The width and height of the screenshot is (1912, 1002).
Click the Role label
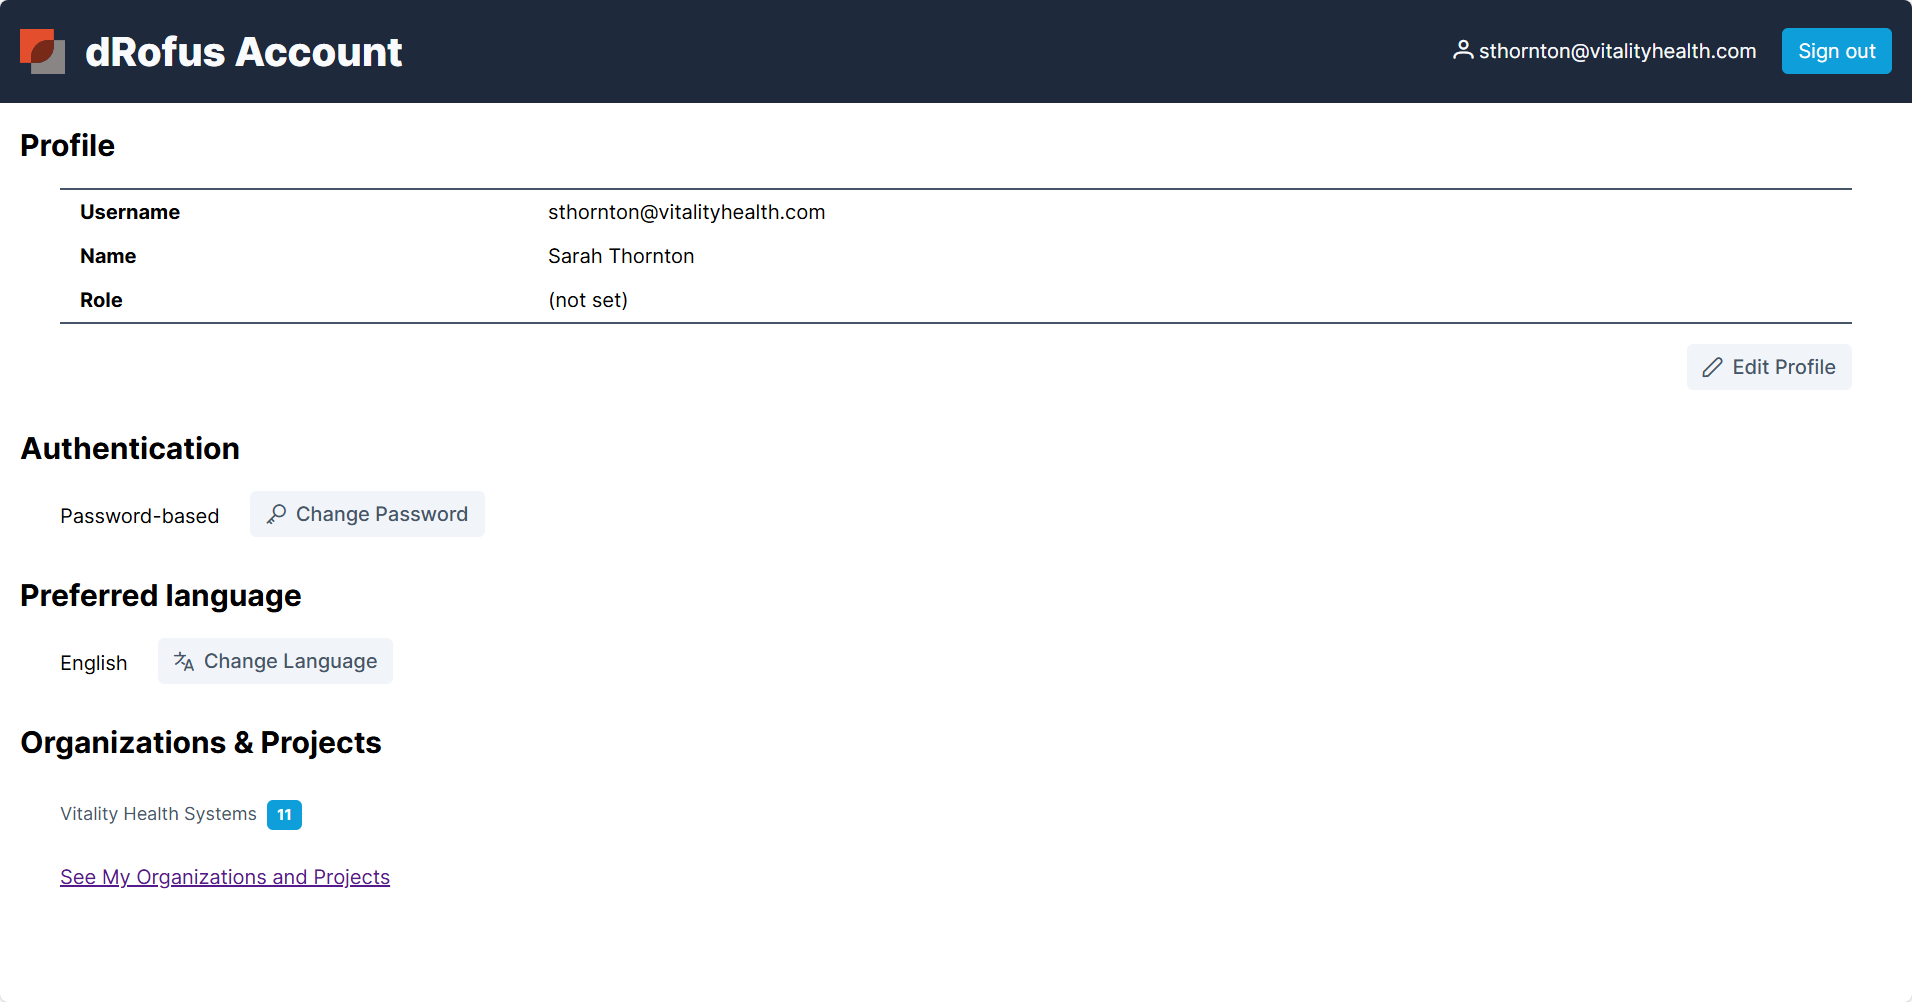(x=101, y=300)
